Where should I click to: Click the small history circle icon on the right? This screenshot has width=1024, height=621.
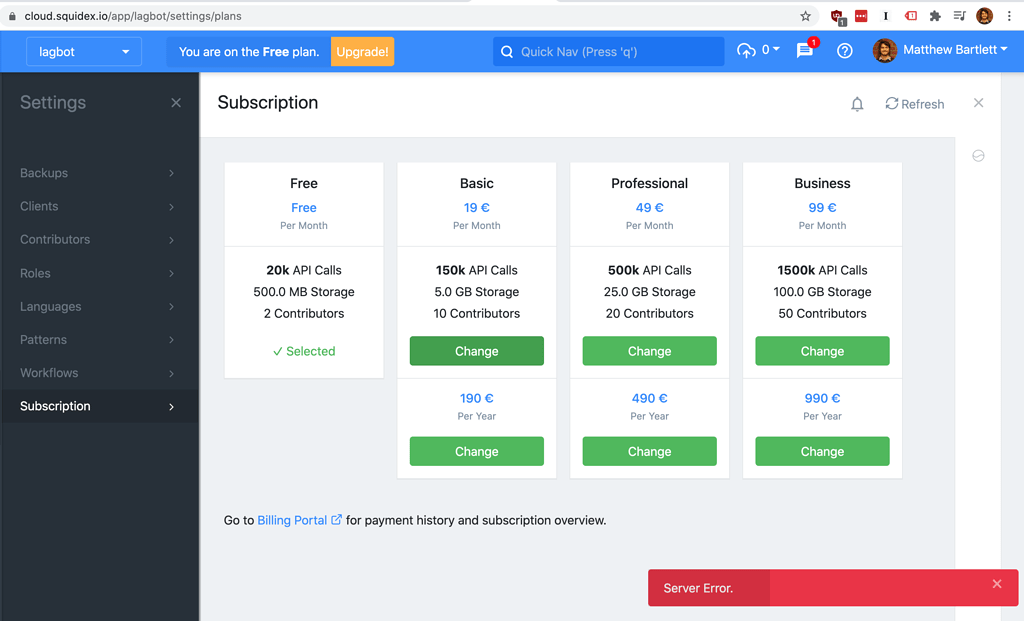(978, 156)
